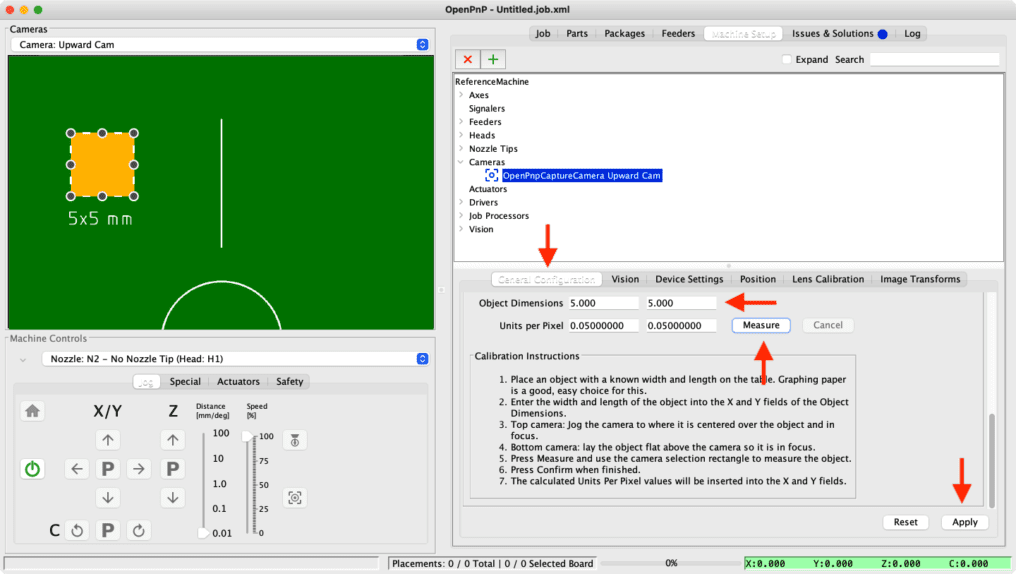Expand the Drivers tree node

tap(461, 202)
